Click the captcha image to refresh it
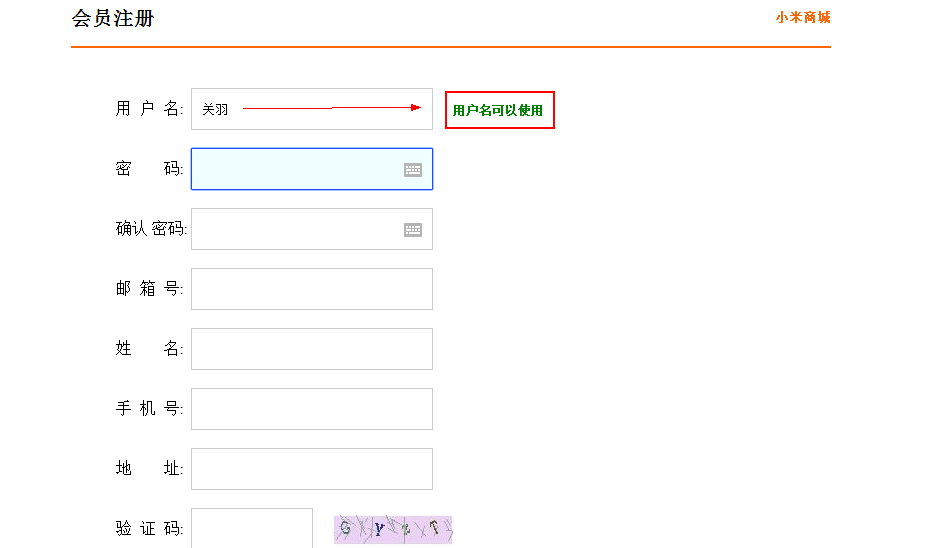This screenshot has width=945, height=548. [393, 530]
